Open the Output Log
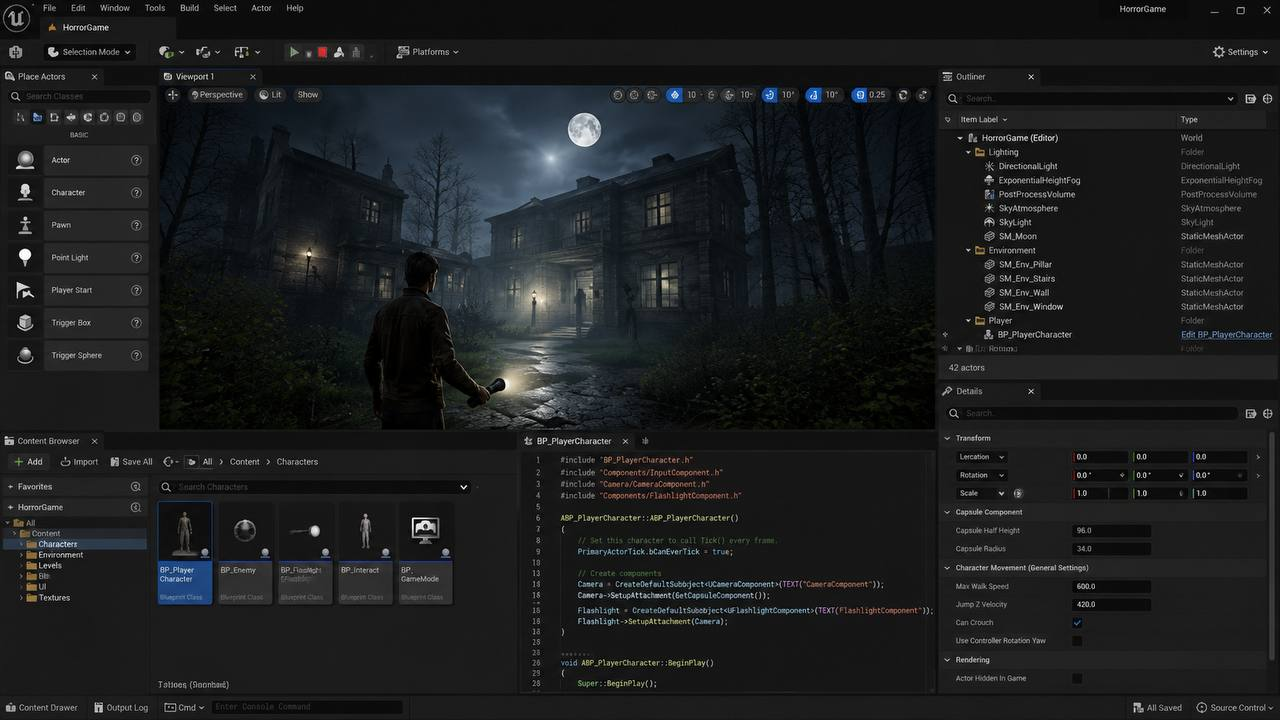The width and height of the screenshot is (1280, 720). [120, 708]
